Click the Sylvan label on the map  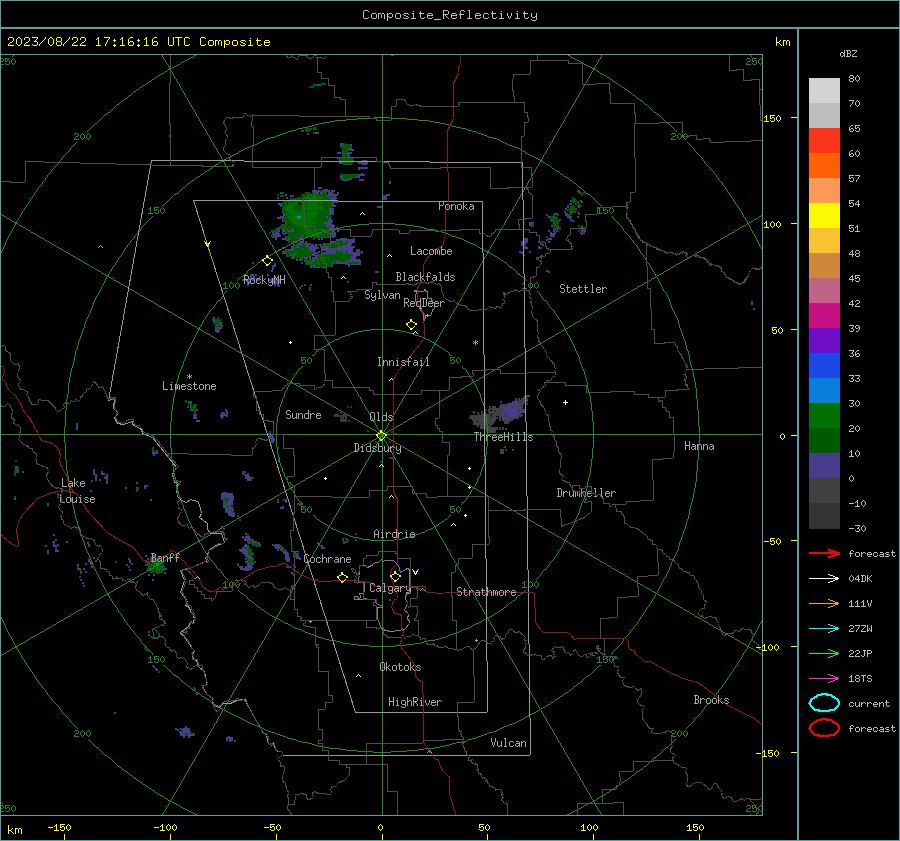click(382, 295)
